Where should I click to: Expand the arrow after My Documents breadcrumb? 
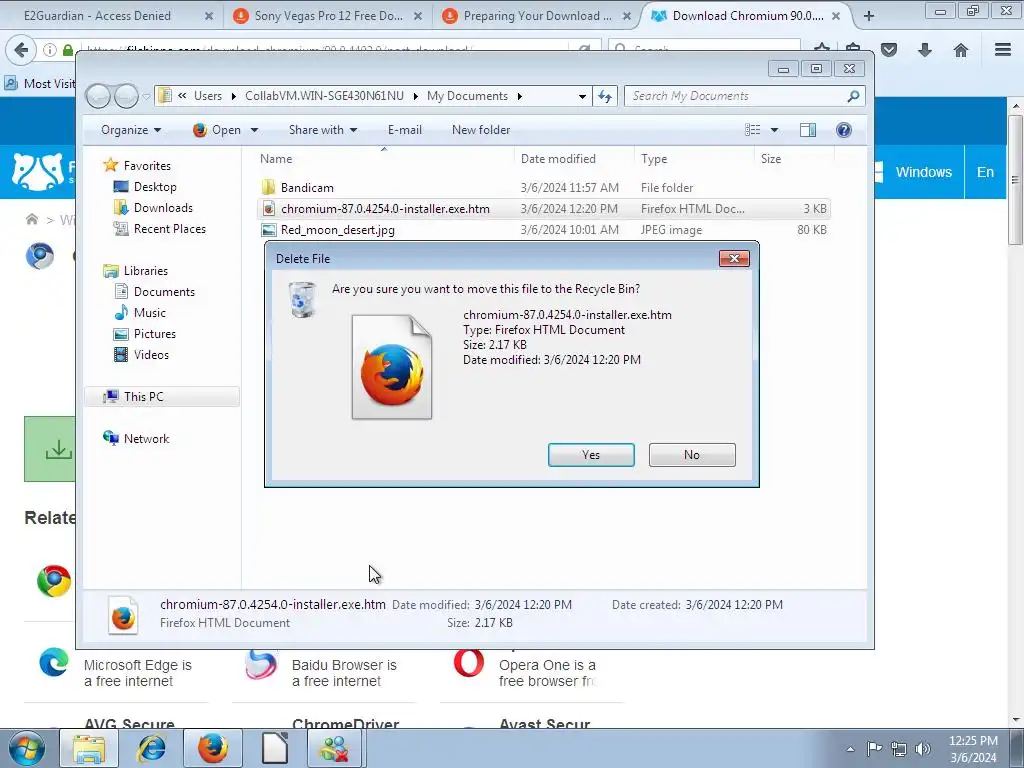(x=520, y=97)
